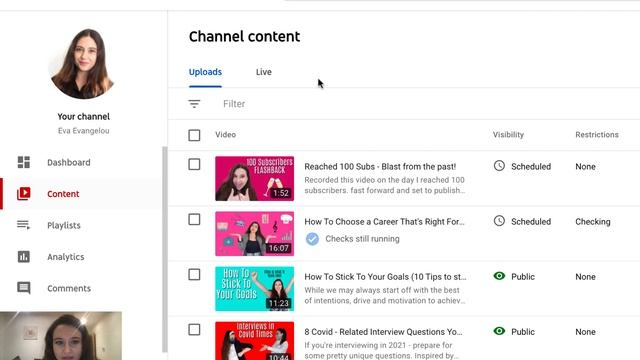
Task: Click clock icon for How To Choose a Career video
Action: 499,221
